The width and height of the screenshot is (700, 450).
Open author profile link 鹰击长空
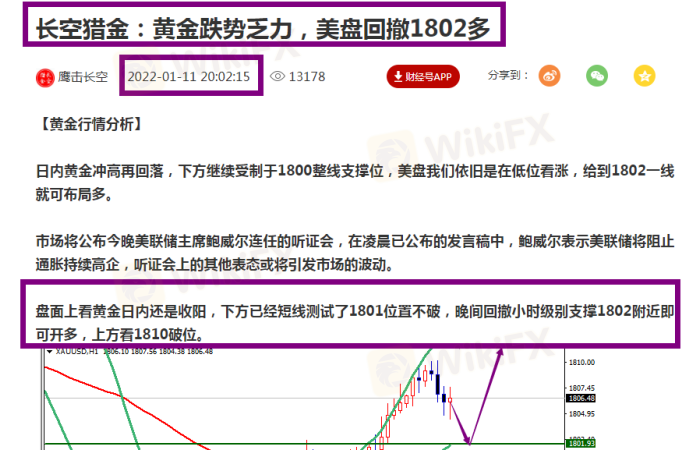pyautogui.click(x=85, y=77)
